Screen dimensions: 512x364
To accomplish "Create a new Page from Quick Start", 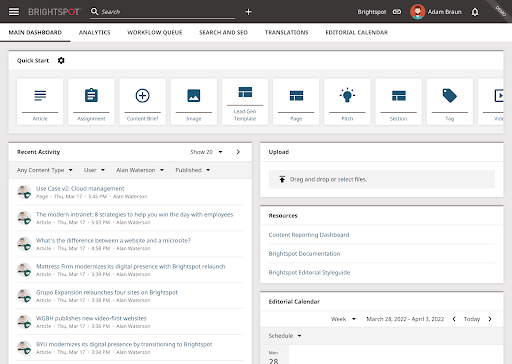I will [x=296, y=102].
